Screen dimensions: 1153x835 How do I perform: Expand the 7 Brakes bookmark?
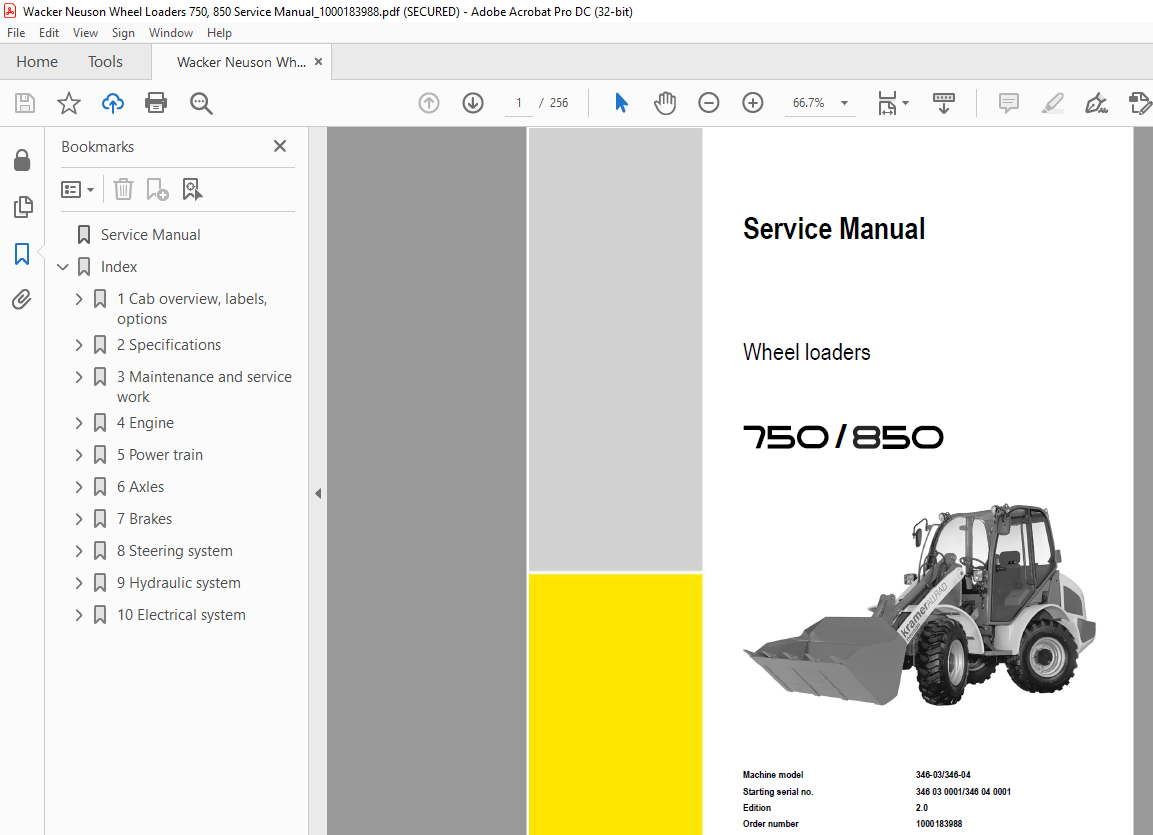coord(79,519)
